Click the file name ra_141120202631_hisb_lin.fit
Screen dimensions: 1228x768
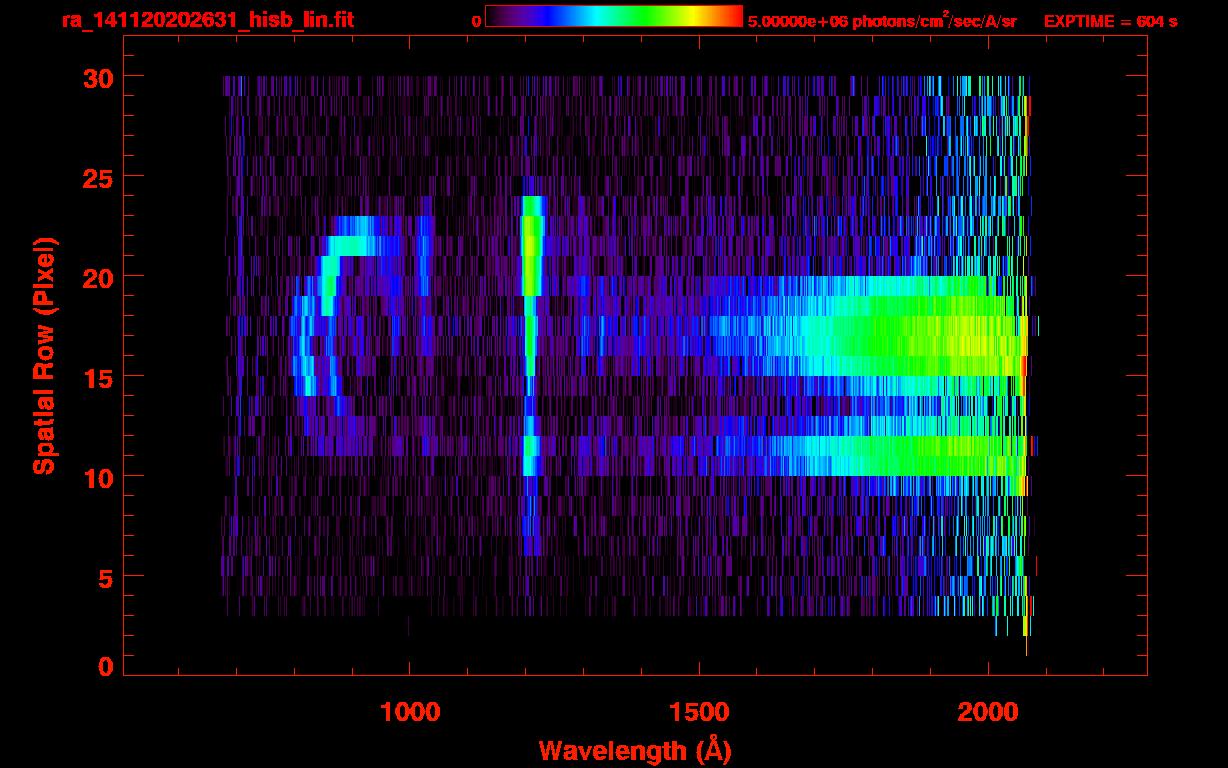click(207, 19)
